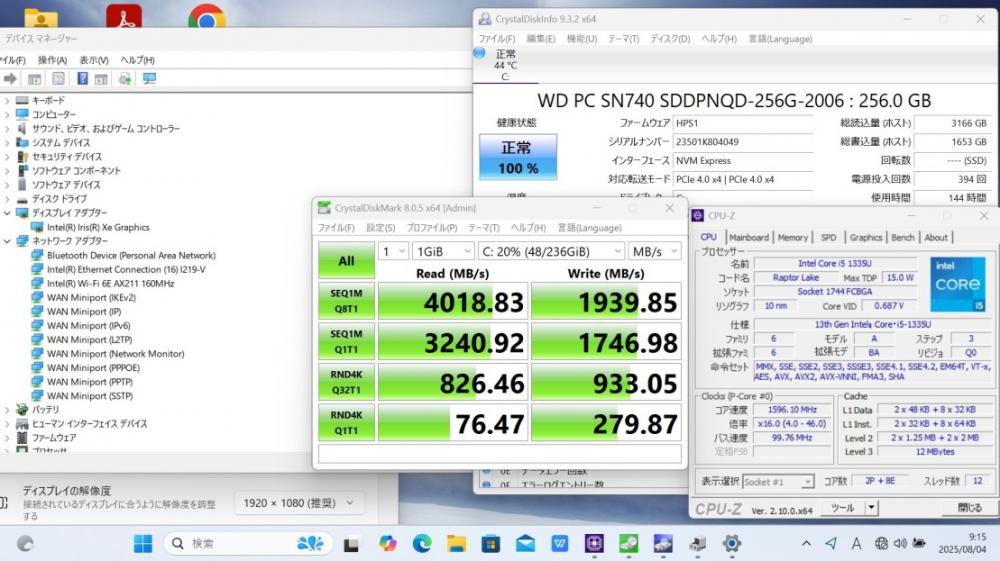Run the SEQ1M Q8T1 test
This screenshot has height=561, width=1000.
pyautogui.click(x=346, y=301)
